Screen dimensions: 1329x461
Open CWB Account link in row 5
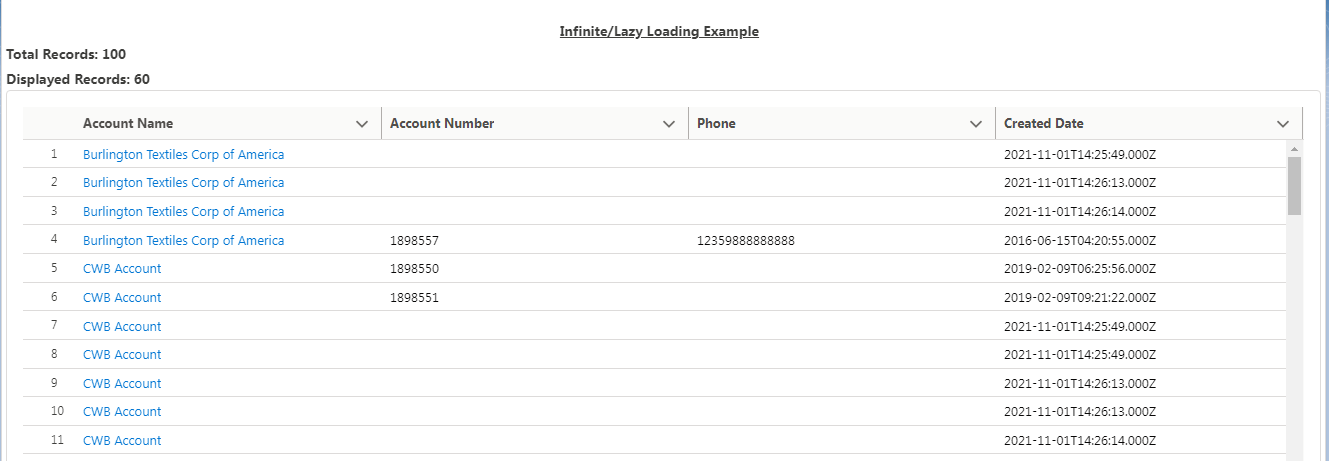(x=122, y=269)
